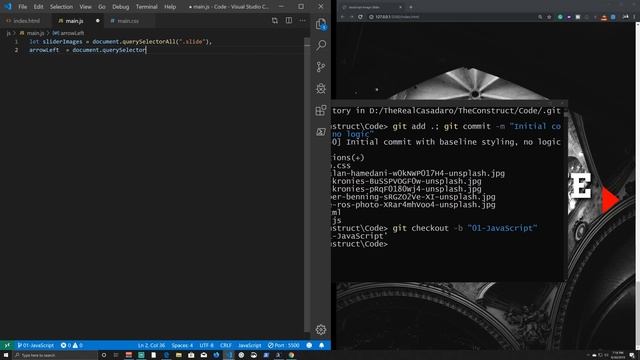The image size is (640, 360).
Task: Open the Debug view in activity bar
Action: pyautogui.click(x=321, y=89)
